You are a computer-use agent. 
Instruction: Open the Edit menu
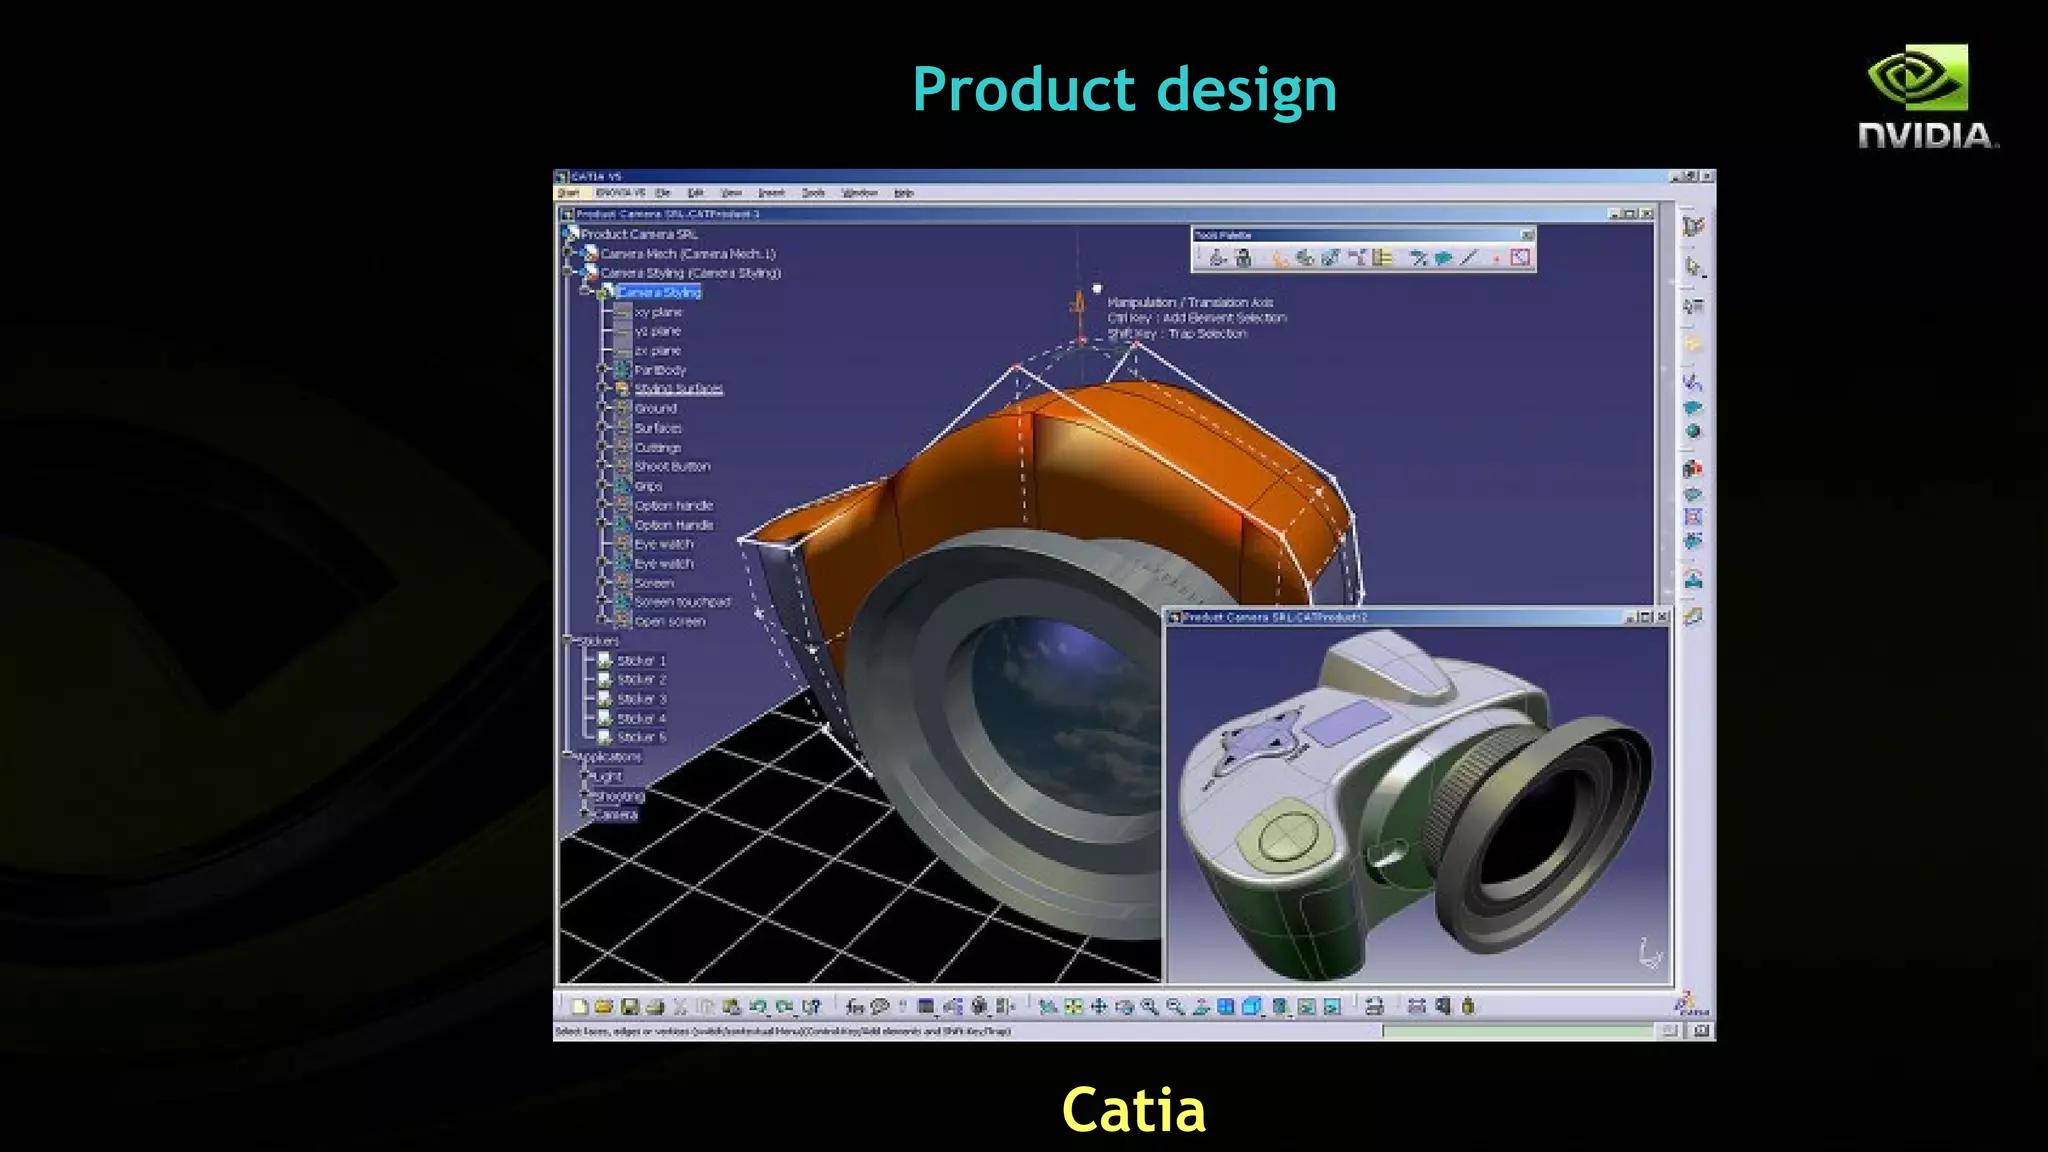(696, 193)
